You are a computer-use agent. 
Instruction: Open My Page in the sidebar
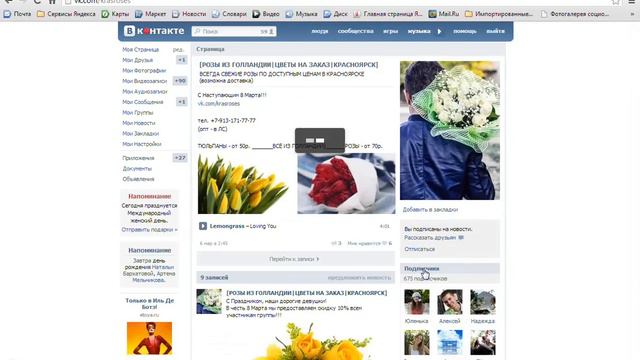141,49
